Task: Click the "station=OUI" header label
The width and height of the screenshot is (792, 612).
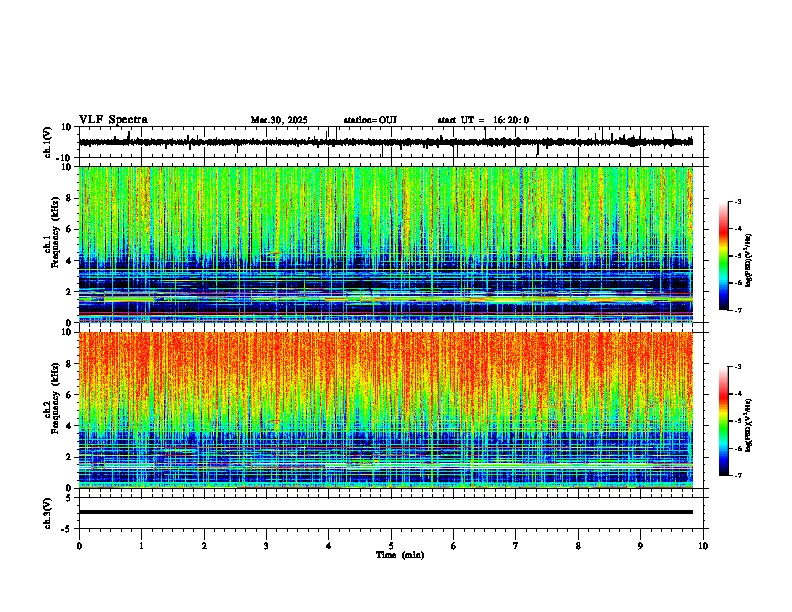Action: tap(370, 120)
